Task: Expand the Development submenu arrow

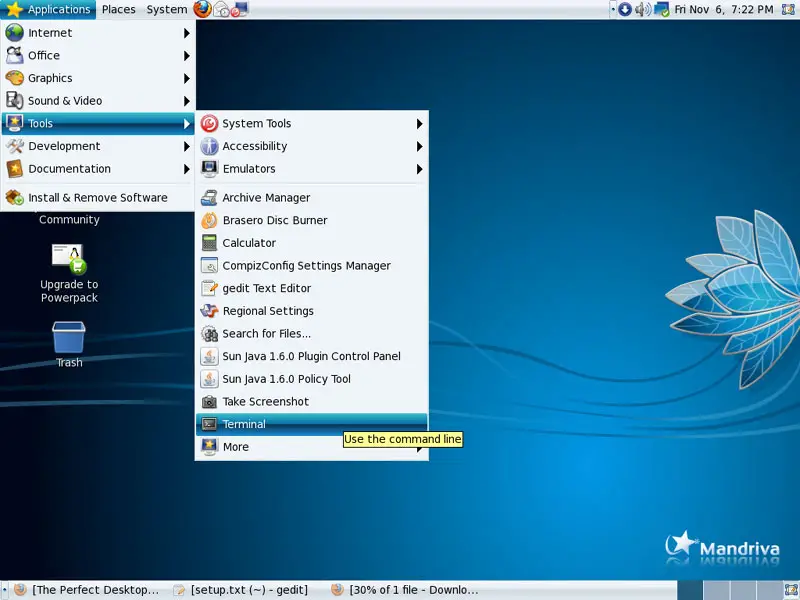Action: point(187,146)
